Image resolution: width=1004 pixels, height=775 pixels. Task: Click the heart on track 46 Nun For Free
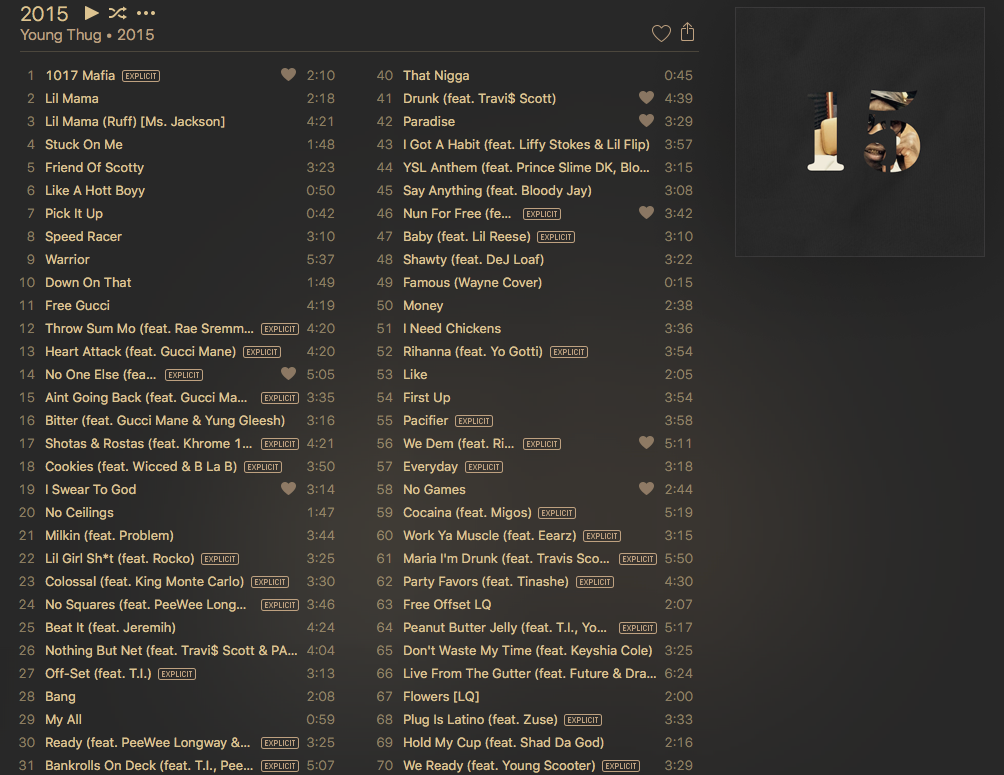click(x=646, y=213)
